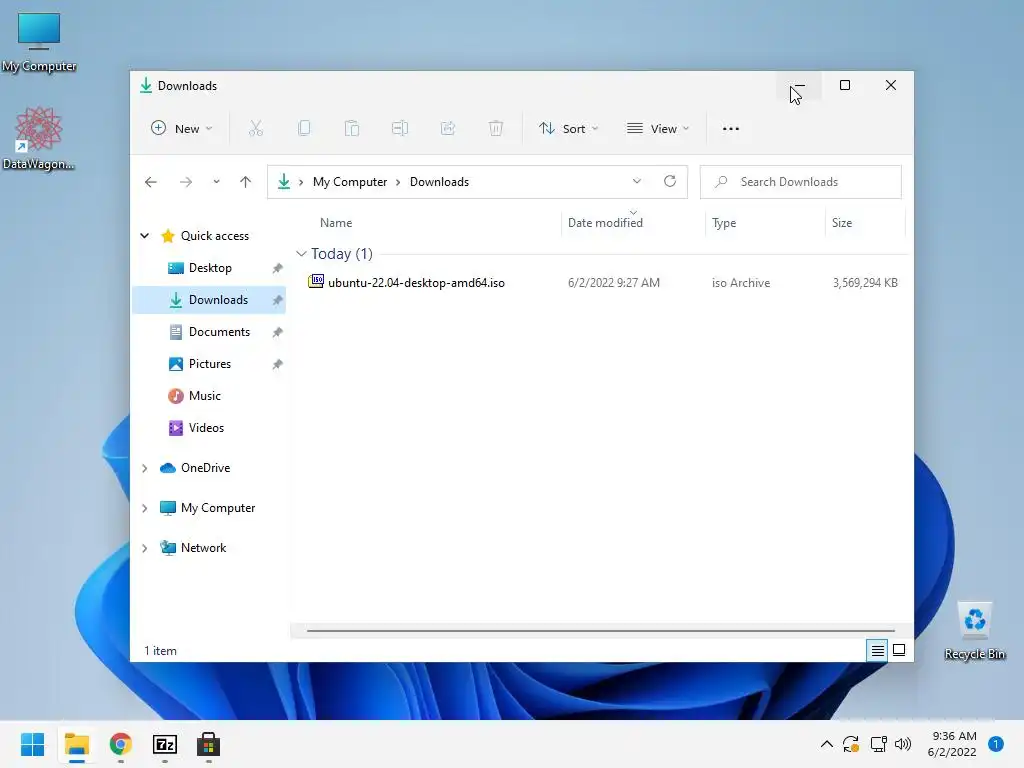This screenshot has width=1024, height=768.
Task: Open the Recycle Bin on desktop
Action: point(975,631)
